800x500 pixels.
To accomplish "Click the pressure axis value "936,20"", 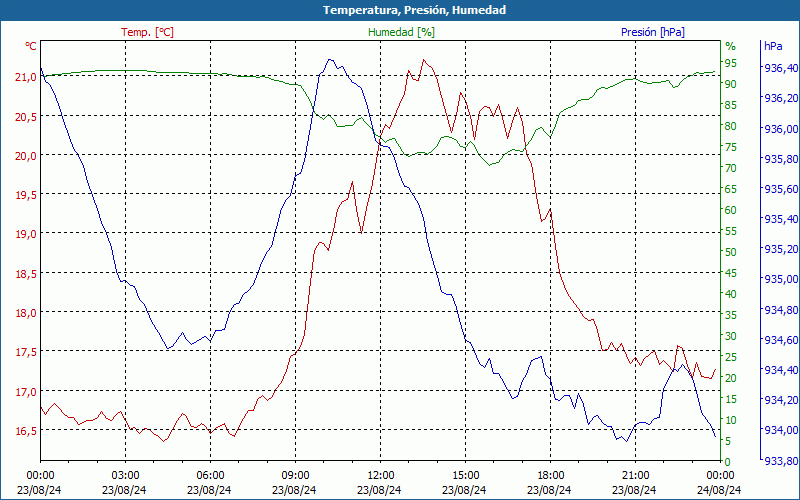I will click(781, 98).
